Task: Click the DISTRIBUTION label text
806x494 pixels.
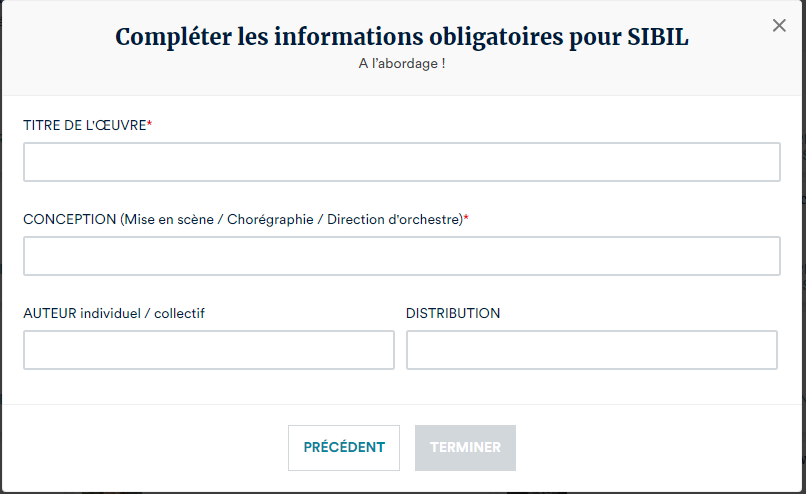Action: [453, 313]
